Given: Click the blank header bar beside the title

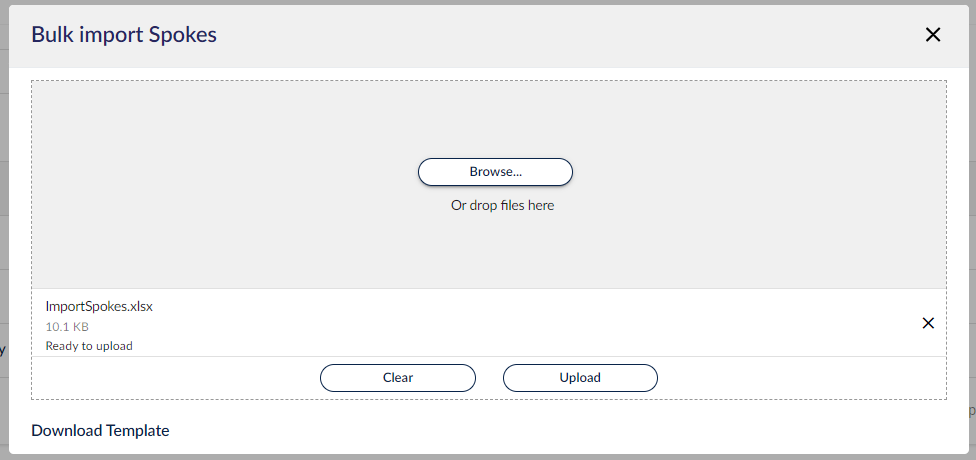Looking at the screenshot, I should pos(560,35).
